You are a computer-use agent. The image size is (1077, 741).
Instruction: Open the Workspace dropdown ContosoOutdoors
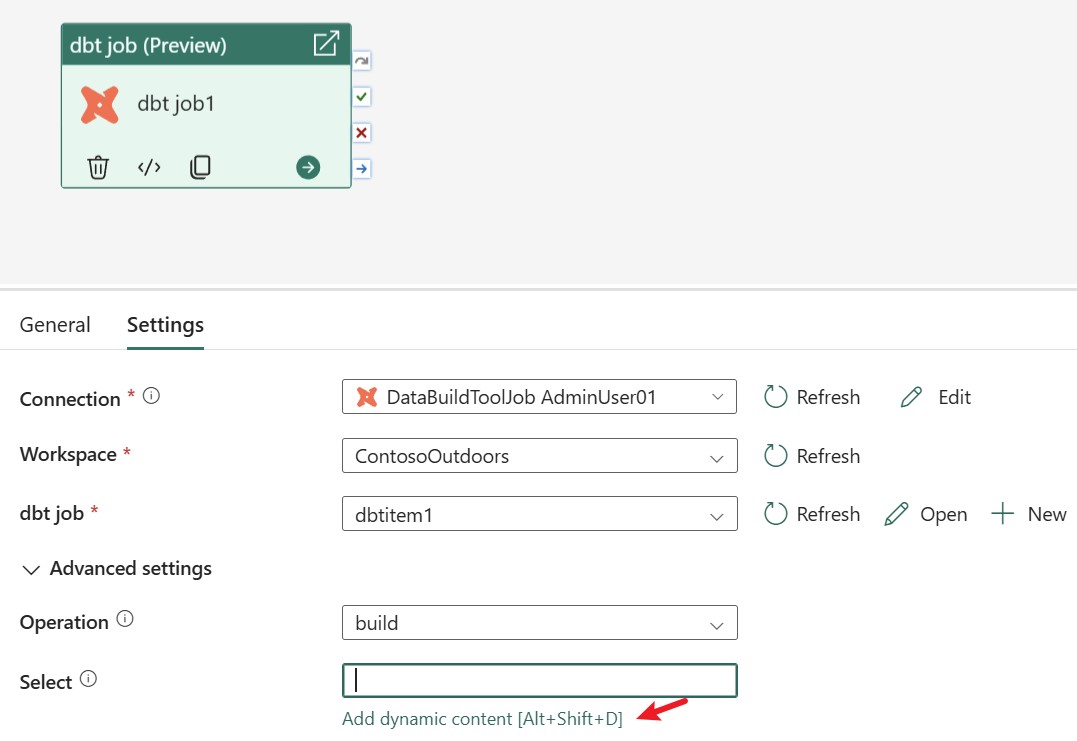[x=539, y=456]
